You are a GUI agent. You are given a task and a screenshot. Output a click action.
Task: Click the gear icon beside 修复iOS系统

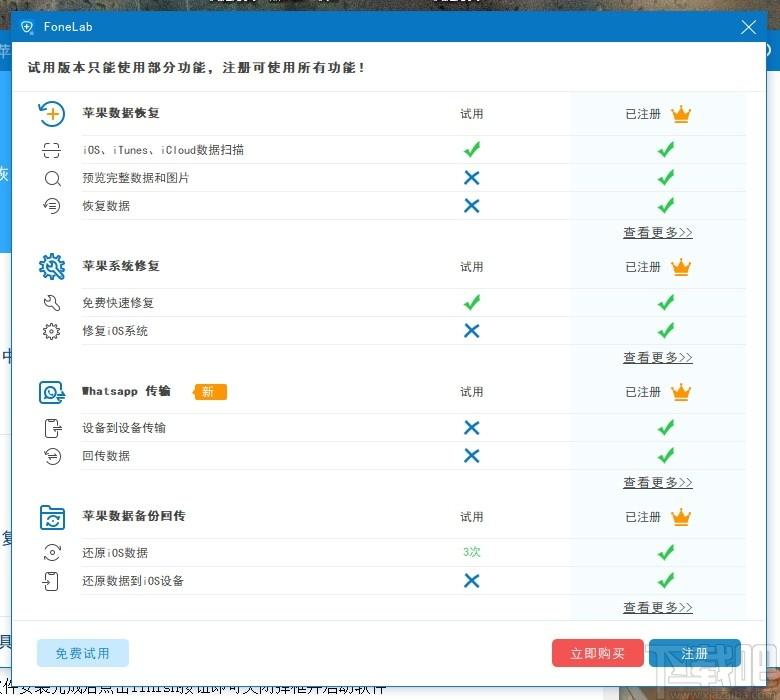51,331
